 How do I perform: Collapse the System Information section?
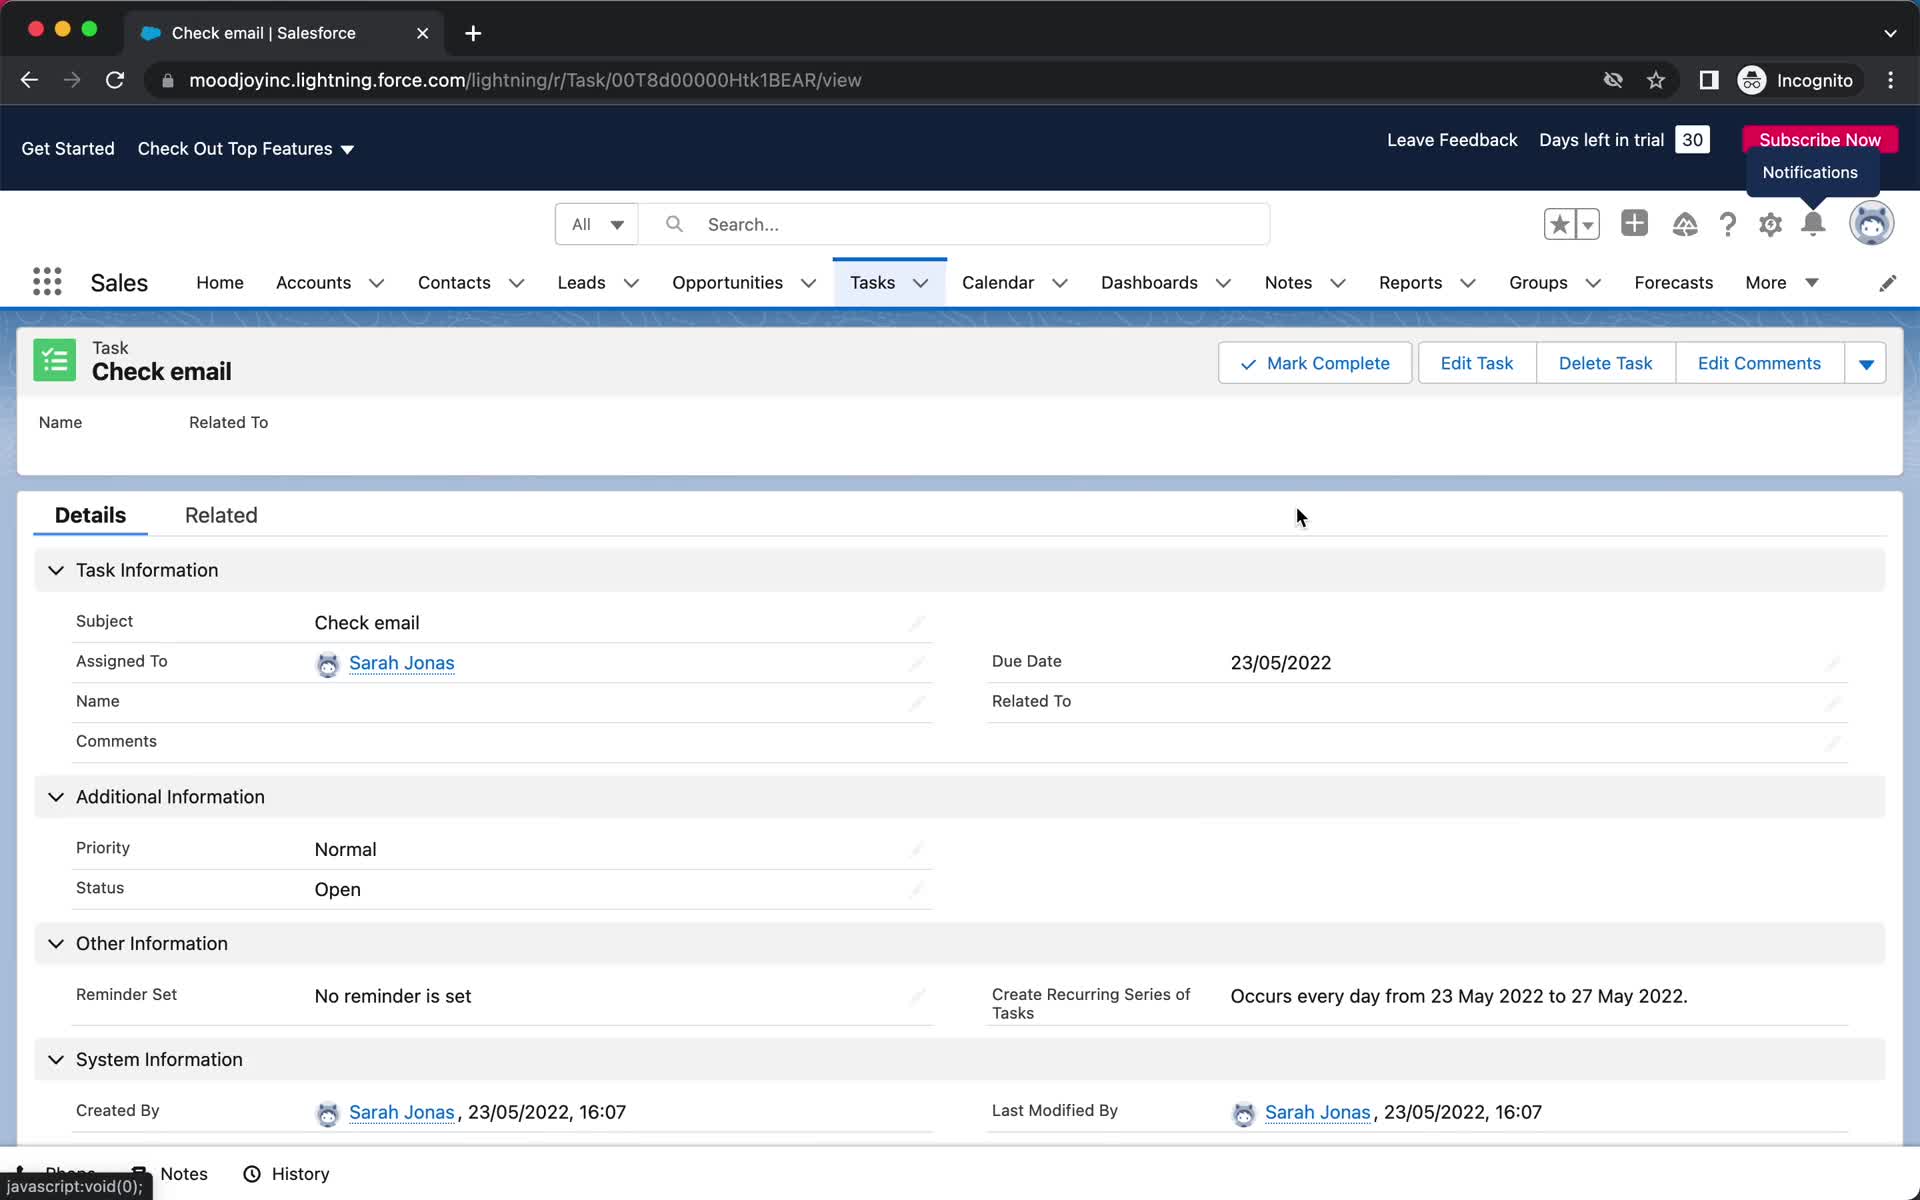(56, 1060)
